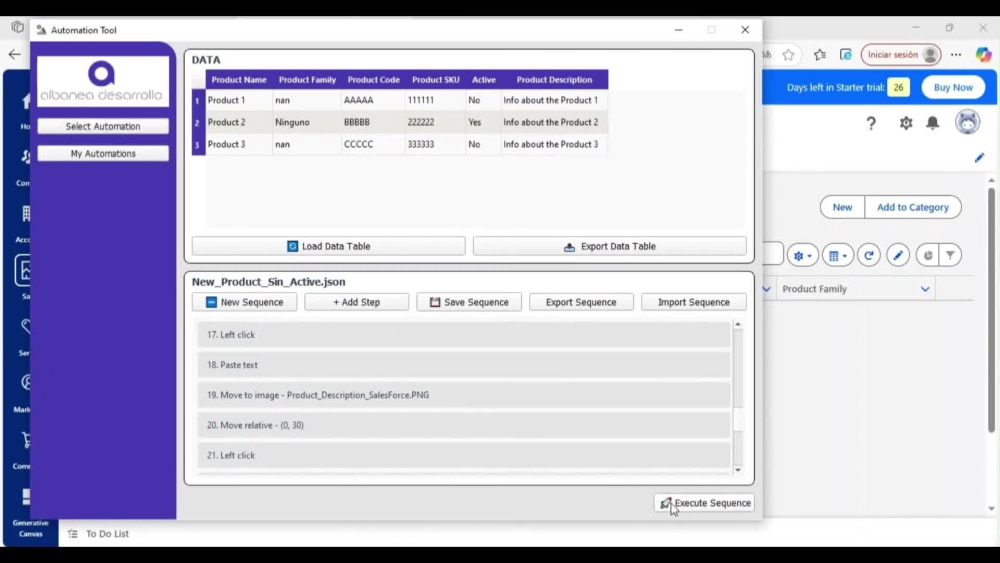
Task: Open browser favorites list icon
Action: click(820, 55)
